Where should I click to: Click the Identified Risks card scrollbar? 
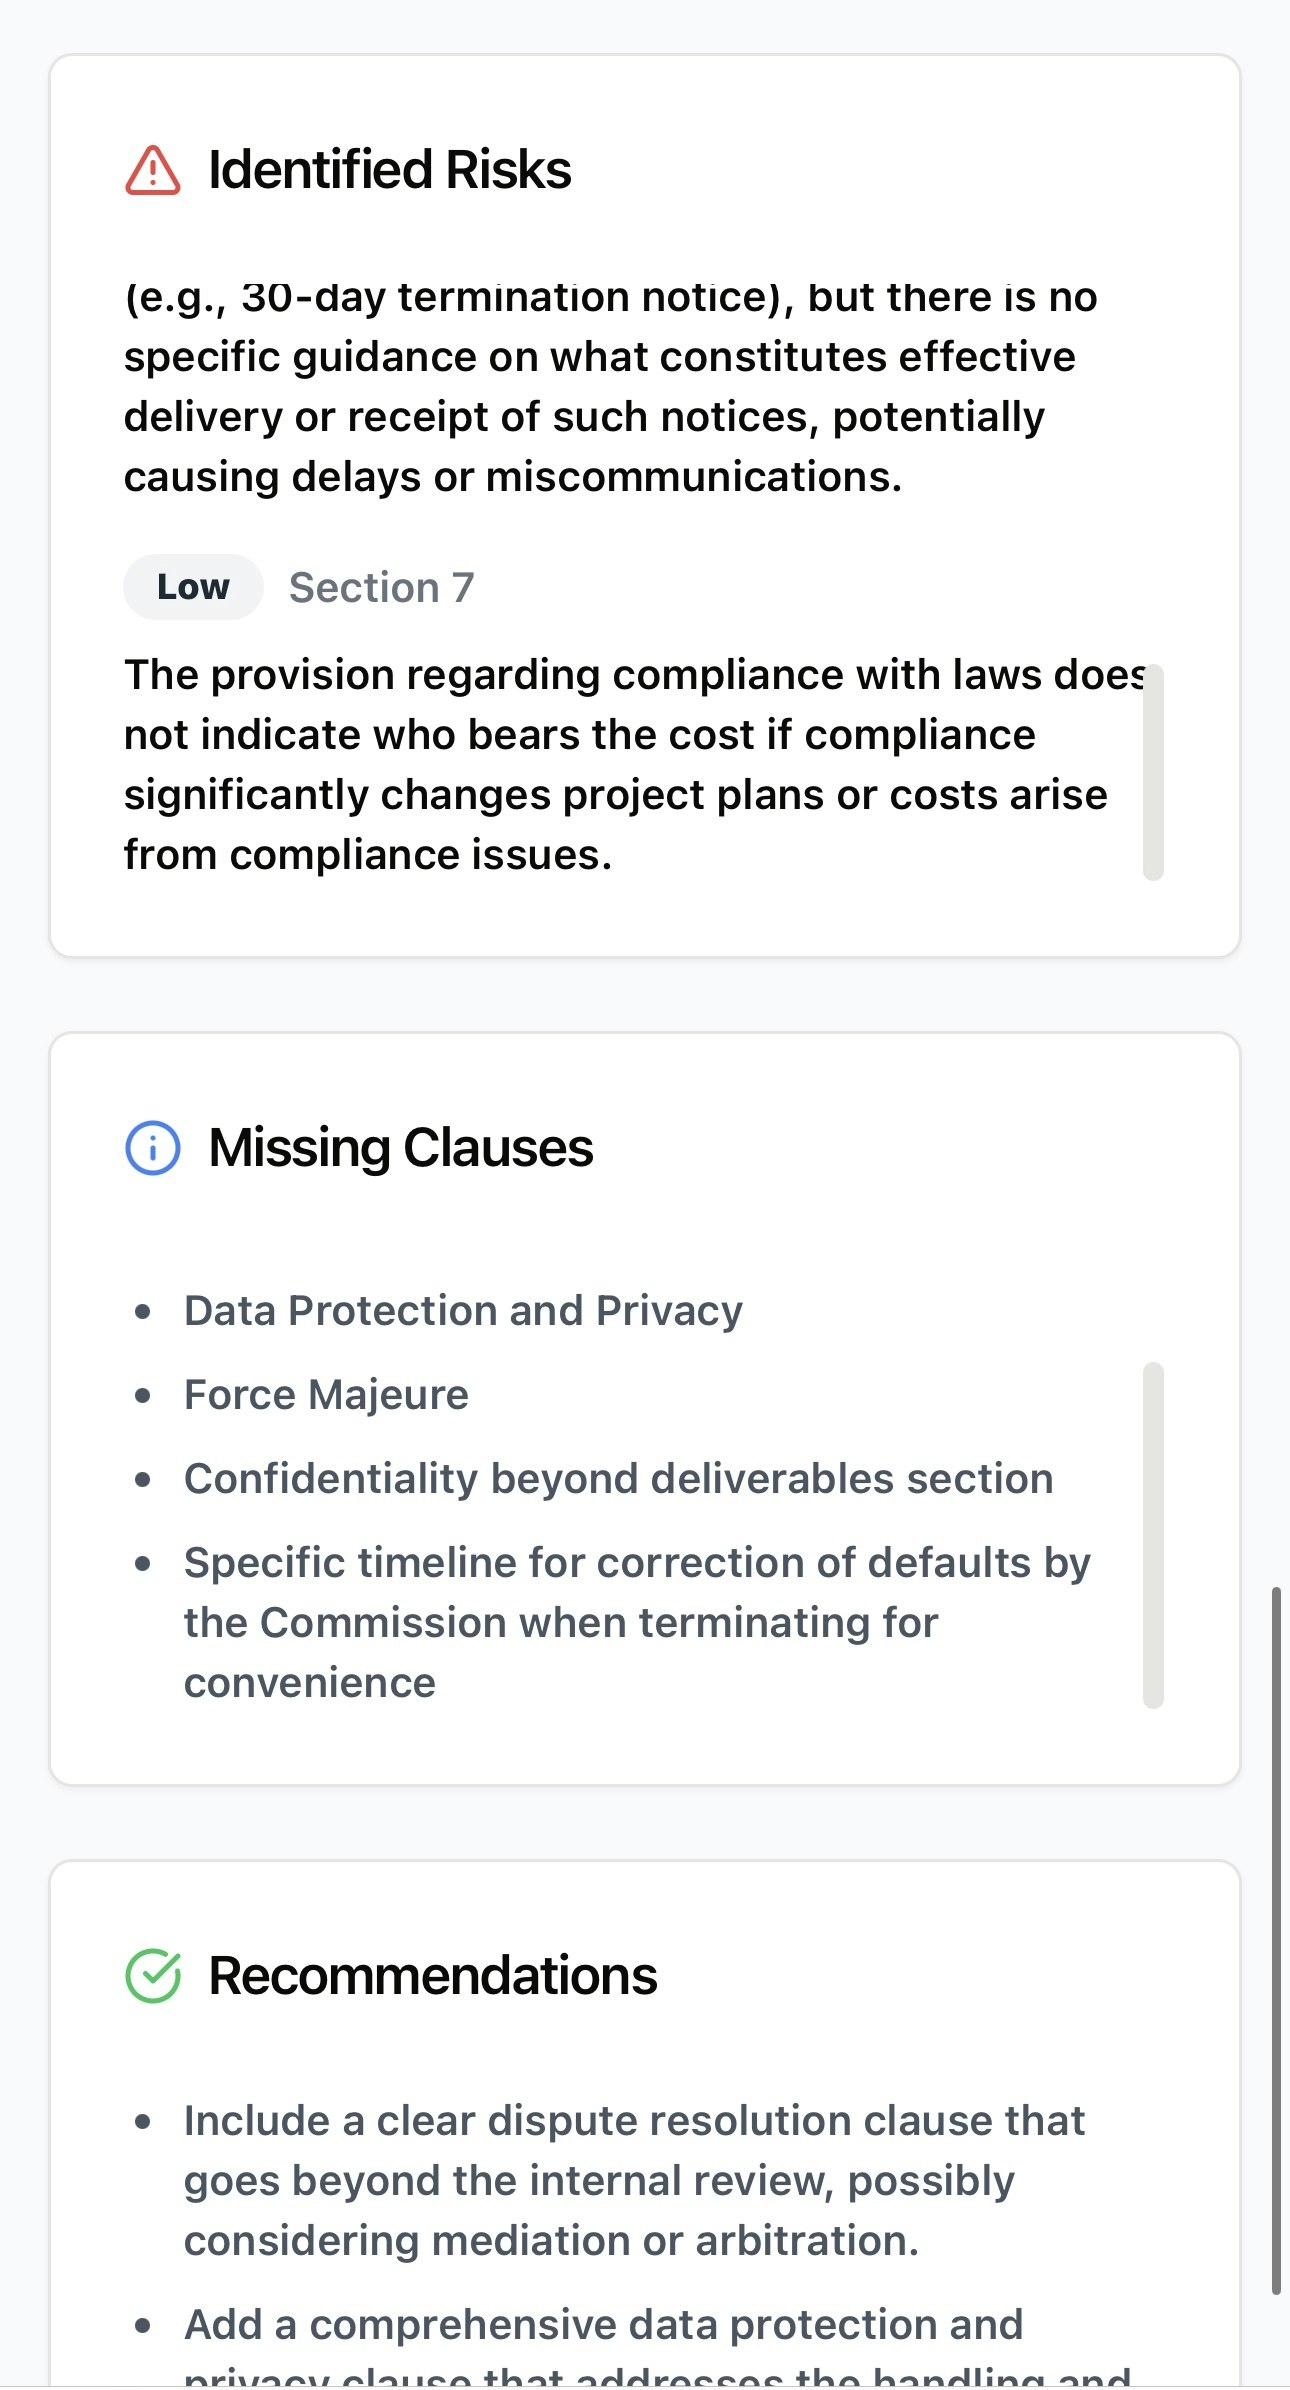[x=1153, y=772]
